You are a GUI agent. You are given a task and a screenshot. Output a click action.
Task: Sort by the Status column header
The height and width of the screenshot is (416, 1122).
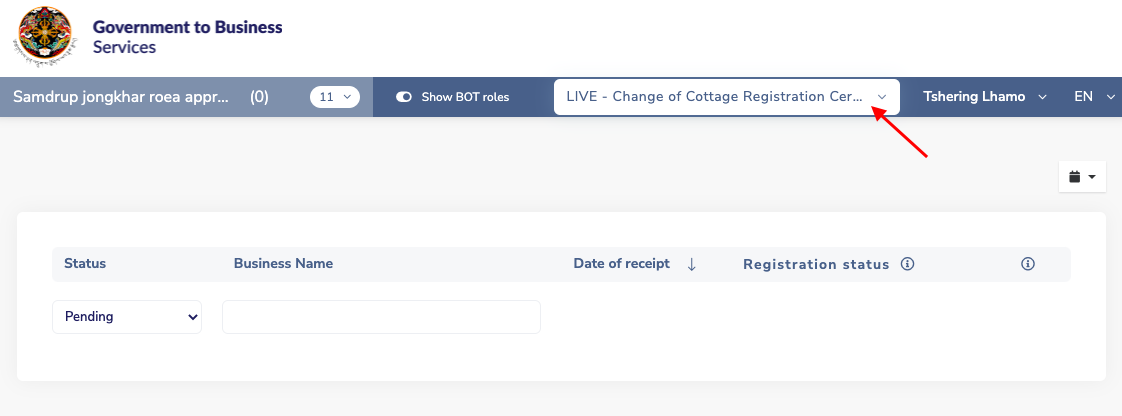click(84, 263)
